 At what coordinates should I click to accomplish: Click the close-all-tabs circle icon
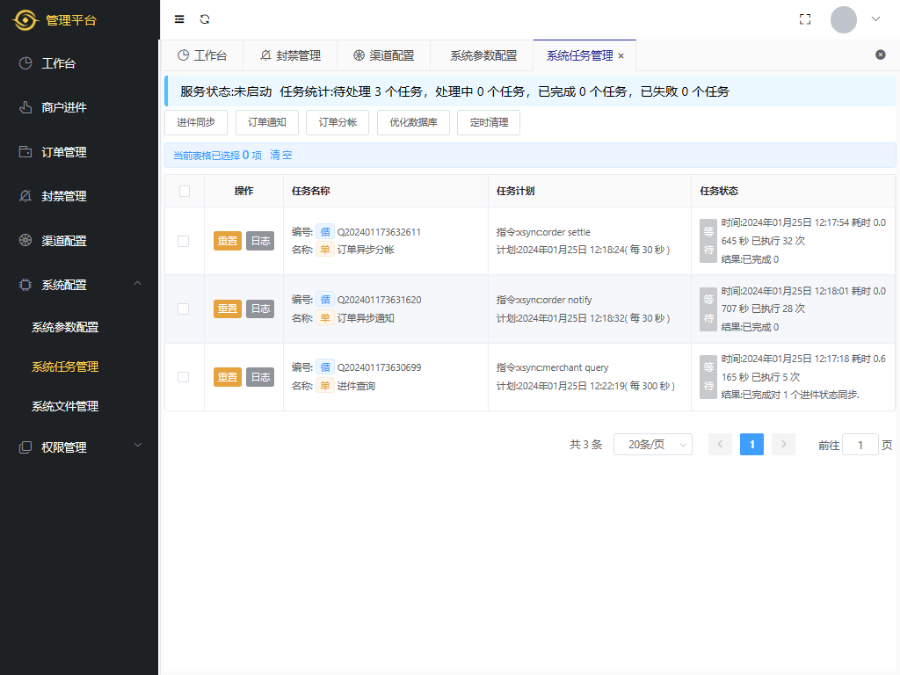click(880, 55)
